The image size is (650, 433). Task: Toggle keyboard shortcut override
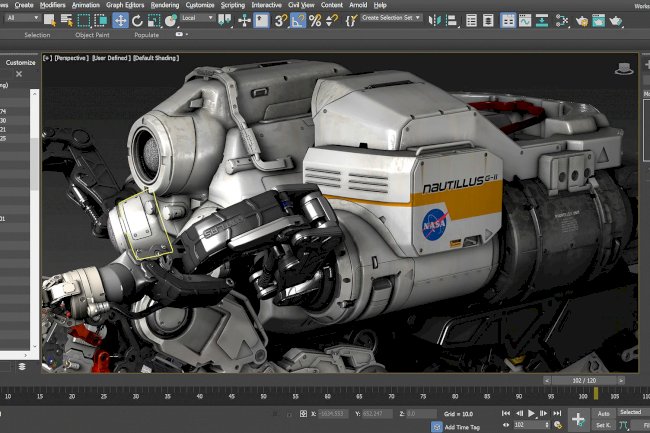[262, 20]
